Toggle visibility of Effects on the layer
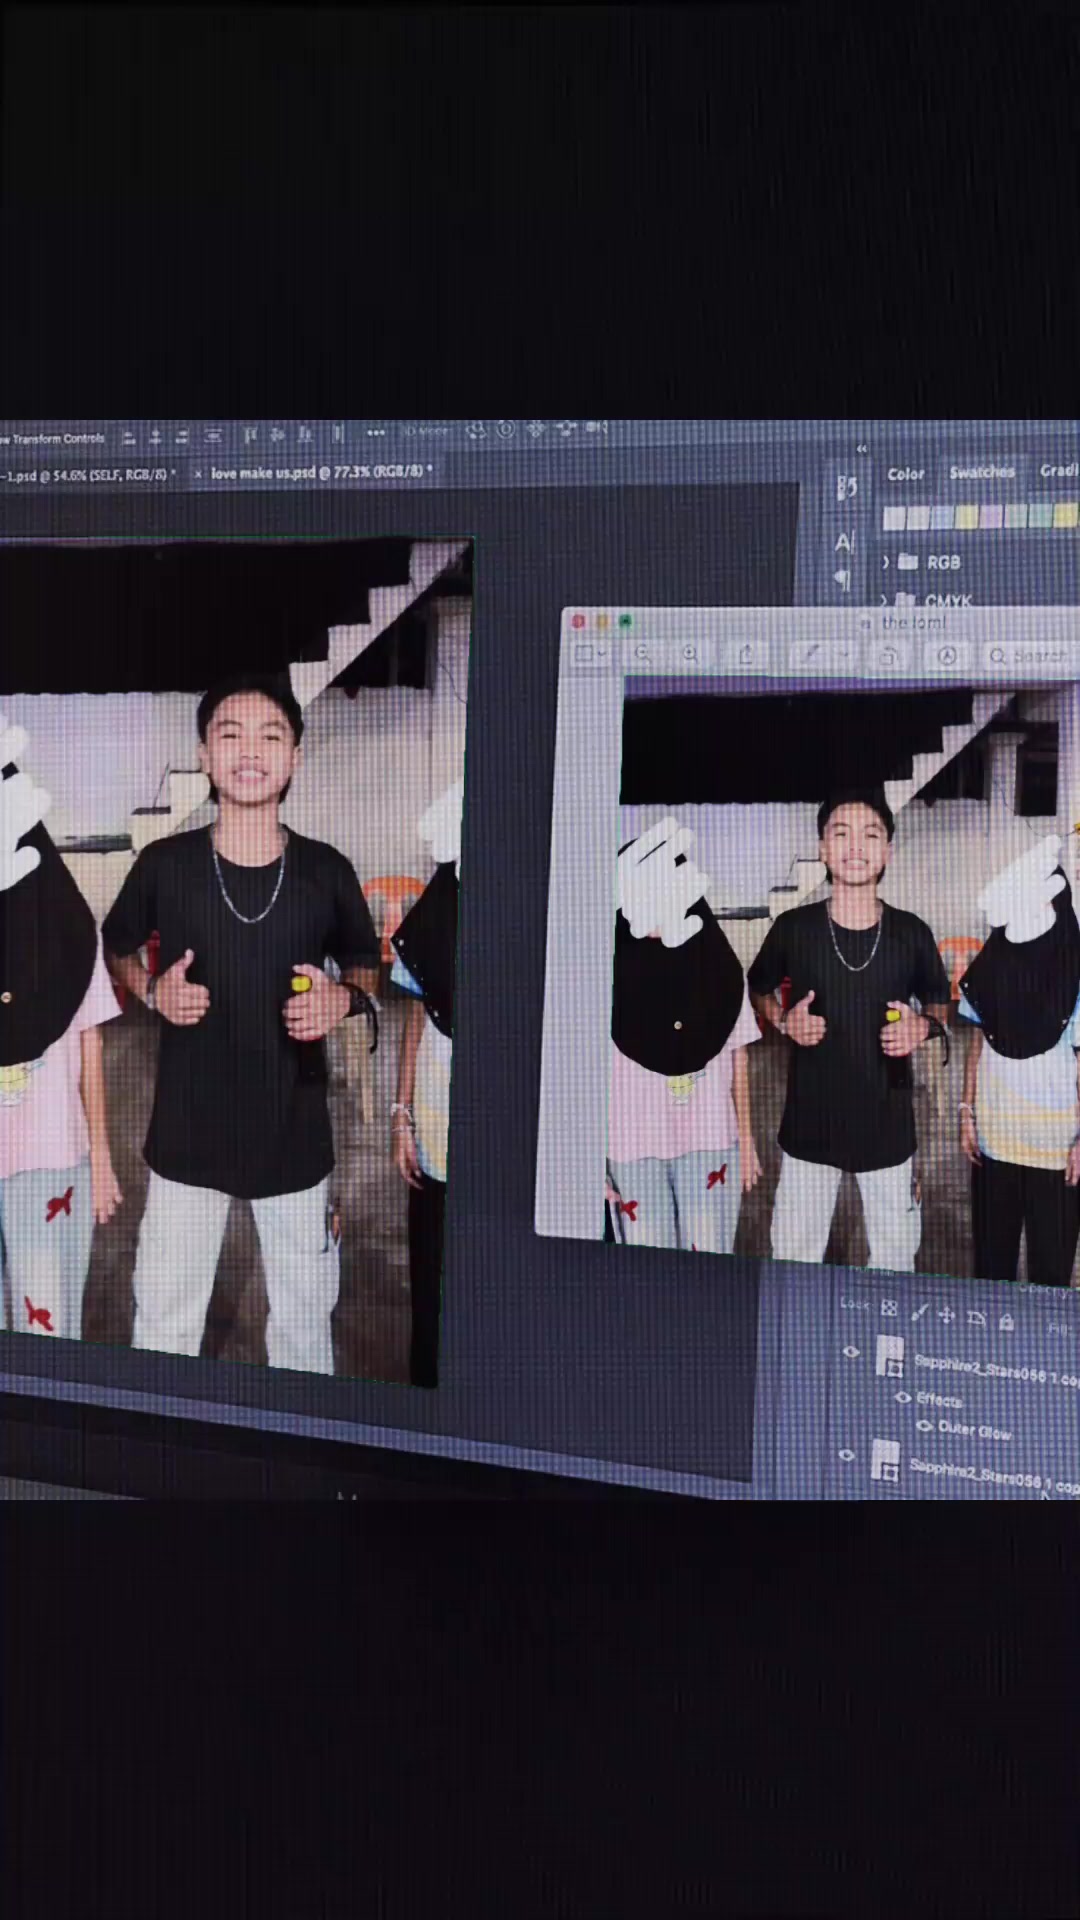The width and height of the screenshot is (1080, 1920). (x=903, y=1397)
